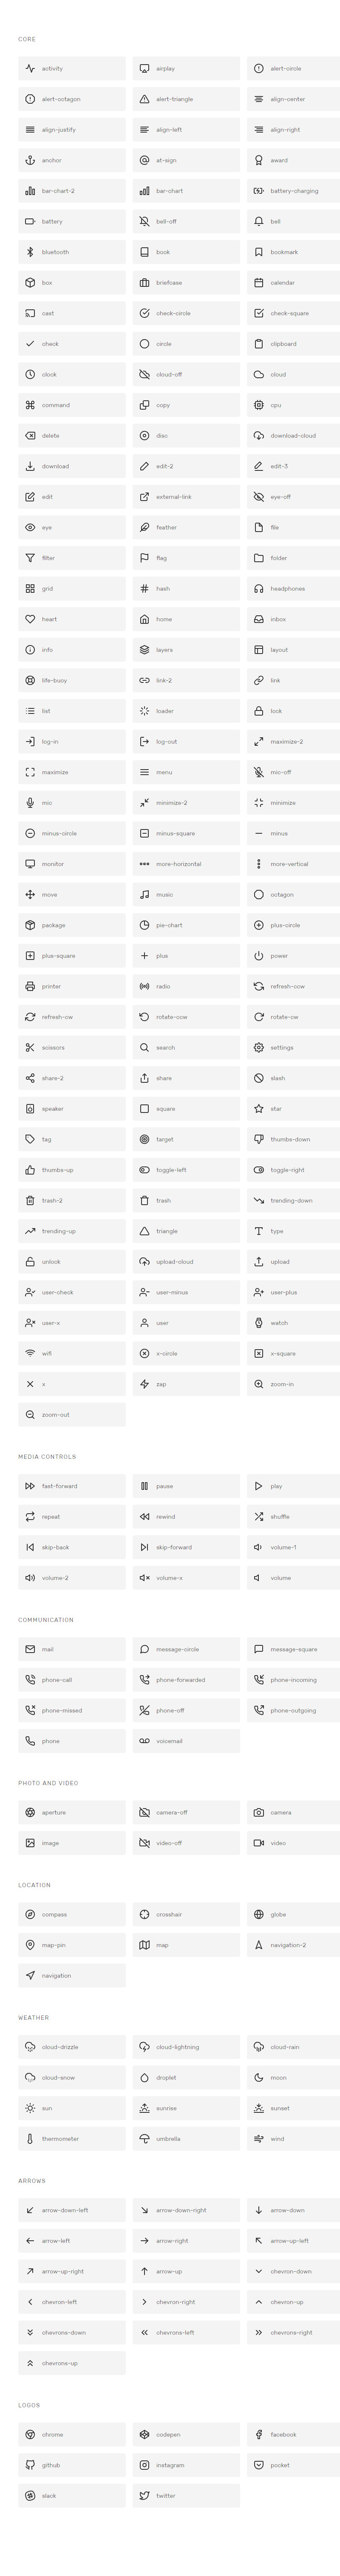
Task: Select the cloud-lightning icon
Action: [144, 2047]
